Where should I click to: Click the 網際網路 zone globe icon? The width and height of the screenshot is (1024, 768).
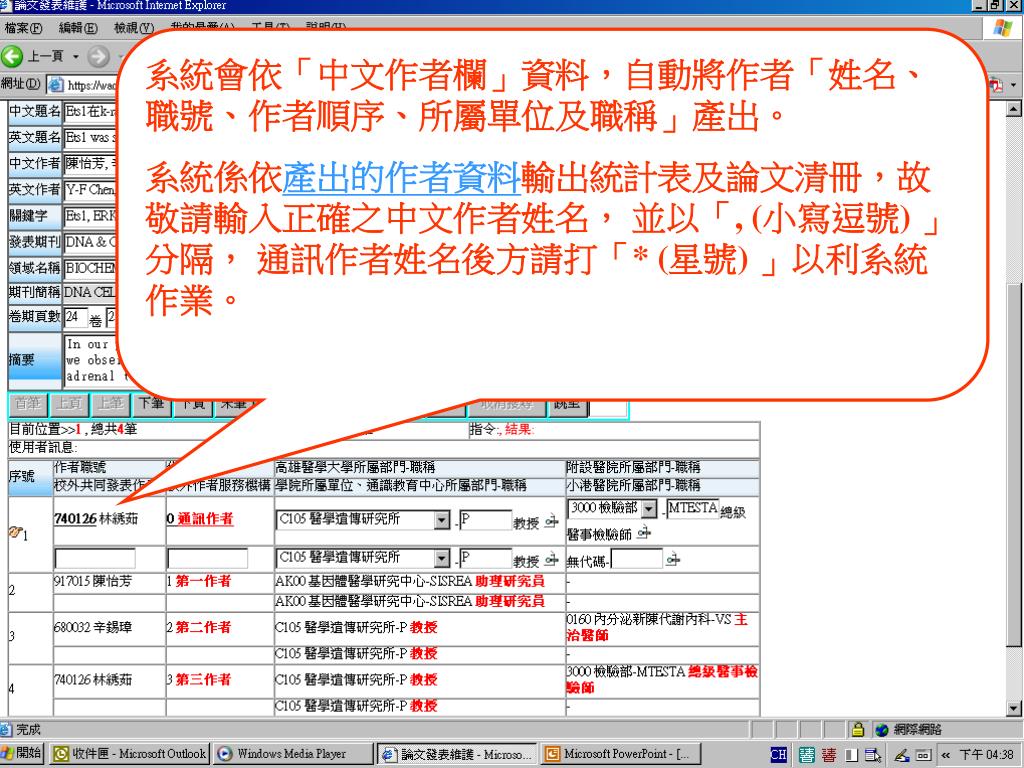coord(882,729)
